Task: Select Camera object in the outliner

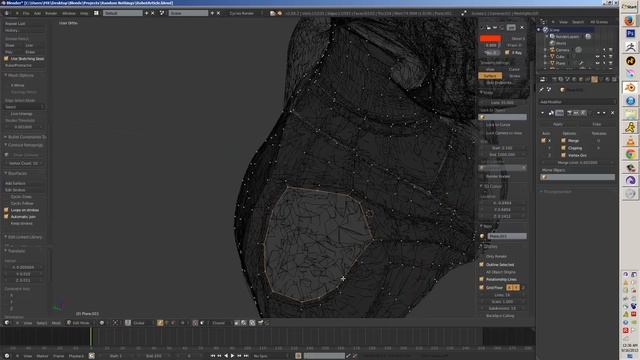Action: tap(562, 50)
